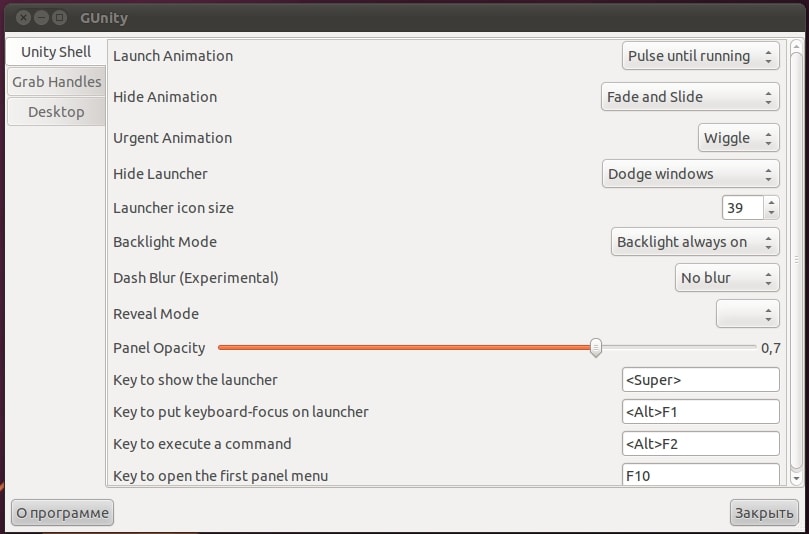Open the Hide Launcher dropdown
809x534 pixels.
pos(690,174)
